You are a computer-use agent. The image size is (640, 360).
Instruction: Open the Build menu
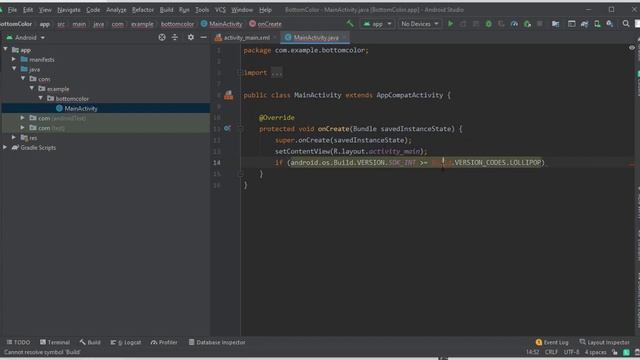166,9
